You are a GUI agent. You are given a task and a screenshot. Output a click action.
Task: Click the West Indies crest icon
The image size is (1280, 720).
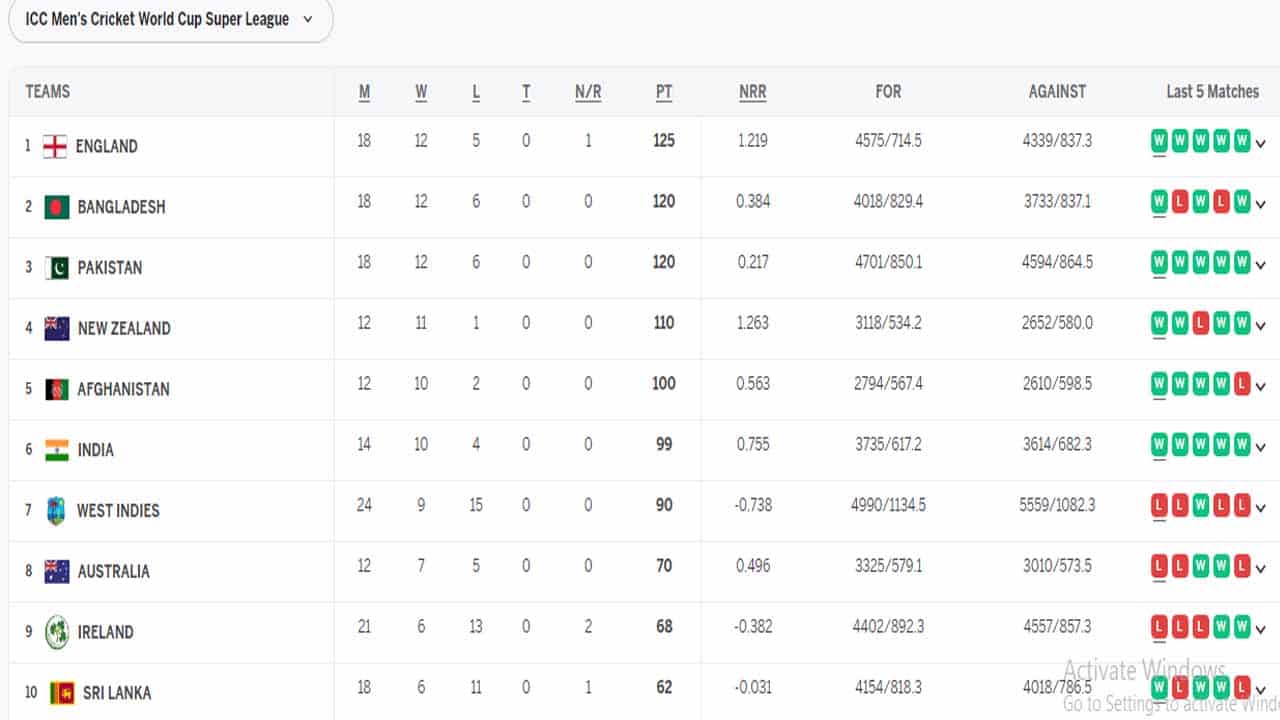(x=57, y=511)
